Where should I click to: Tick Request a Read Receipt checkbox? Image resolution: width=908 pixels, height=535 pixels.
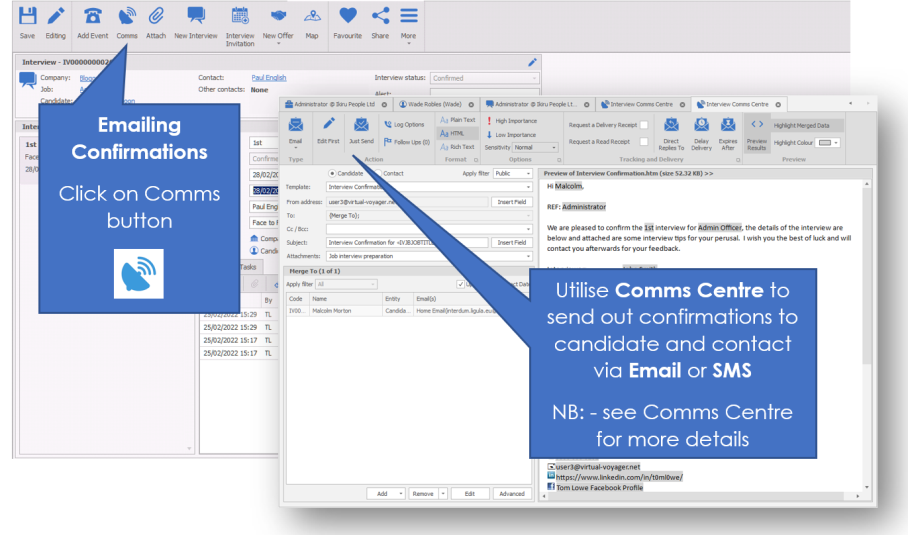tap(644, 143)
